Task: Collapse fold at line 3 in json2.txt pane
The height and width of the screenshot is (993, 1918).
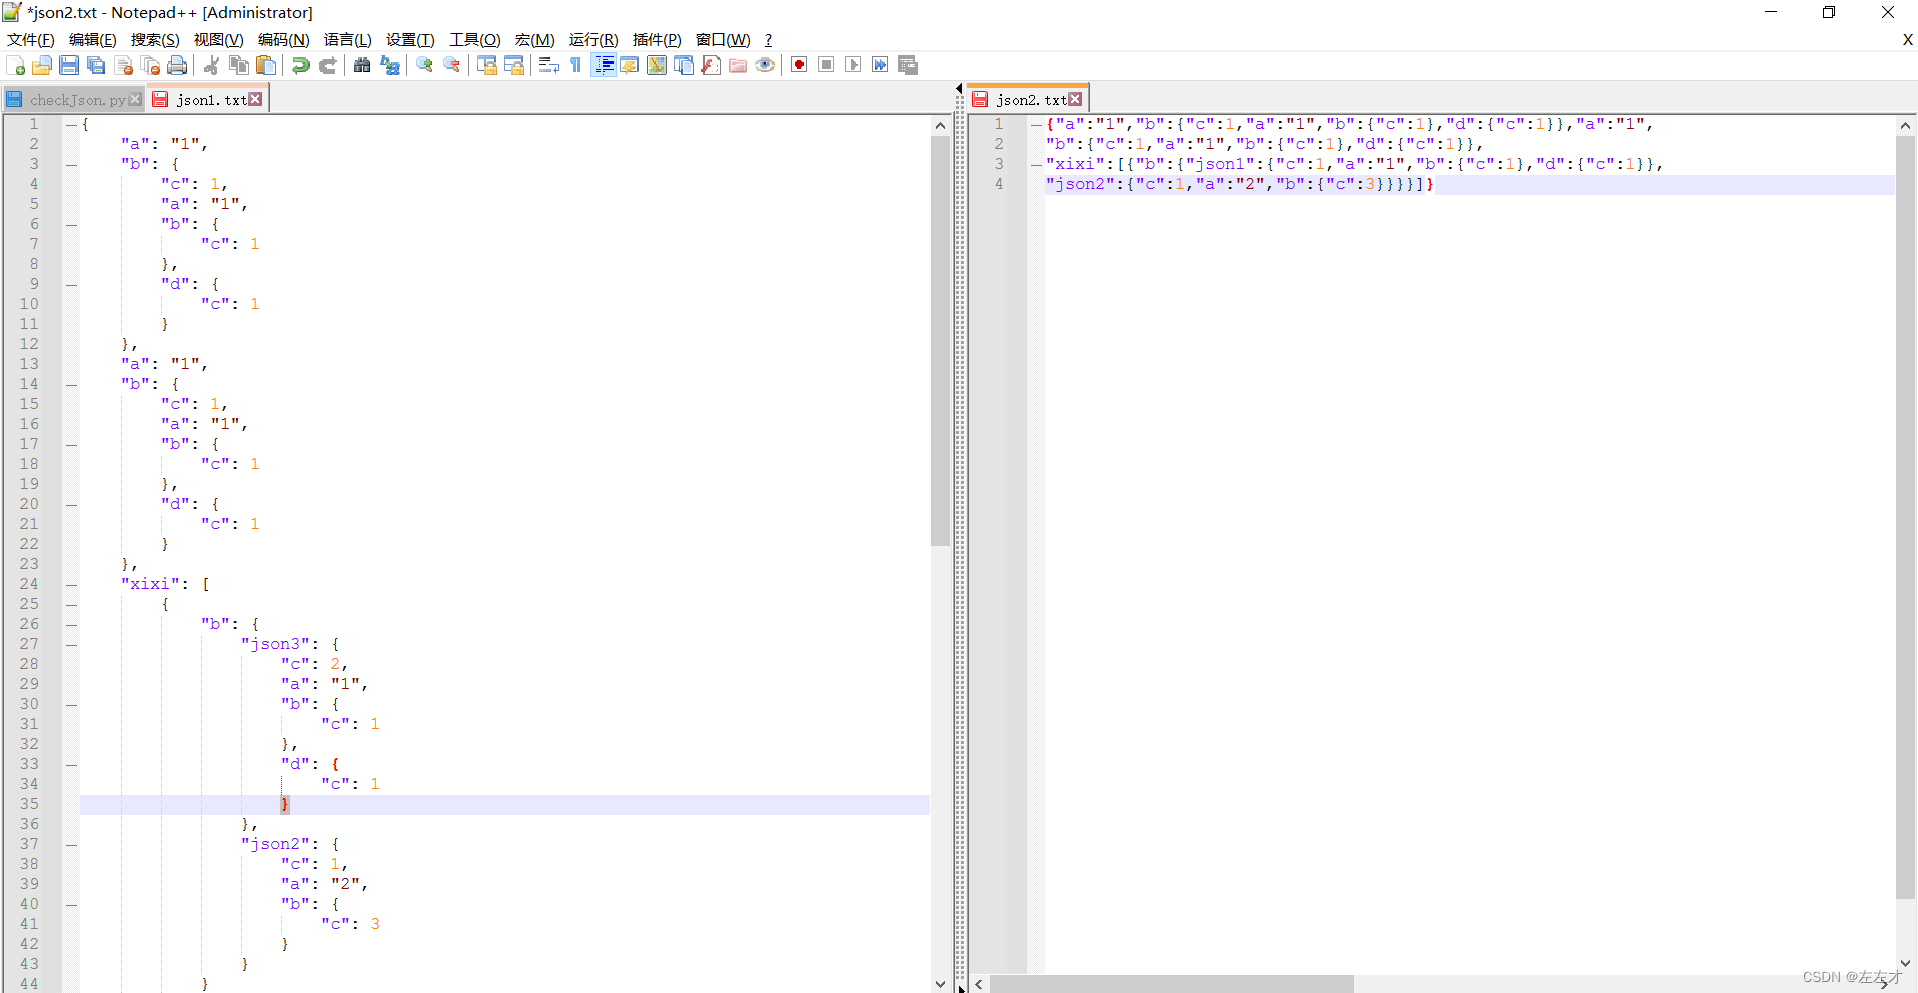Action: click(1036, 165)
